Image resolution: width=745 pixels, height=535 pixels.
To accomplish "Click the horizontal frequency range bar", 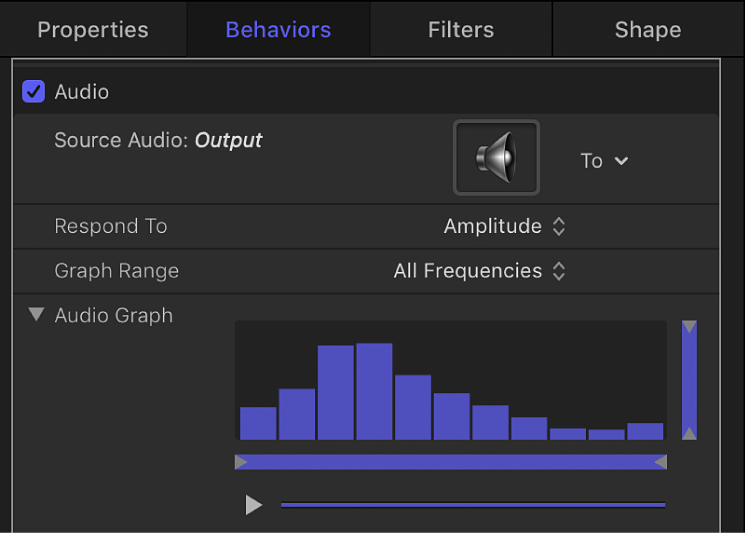I will 450,462.
